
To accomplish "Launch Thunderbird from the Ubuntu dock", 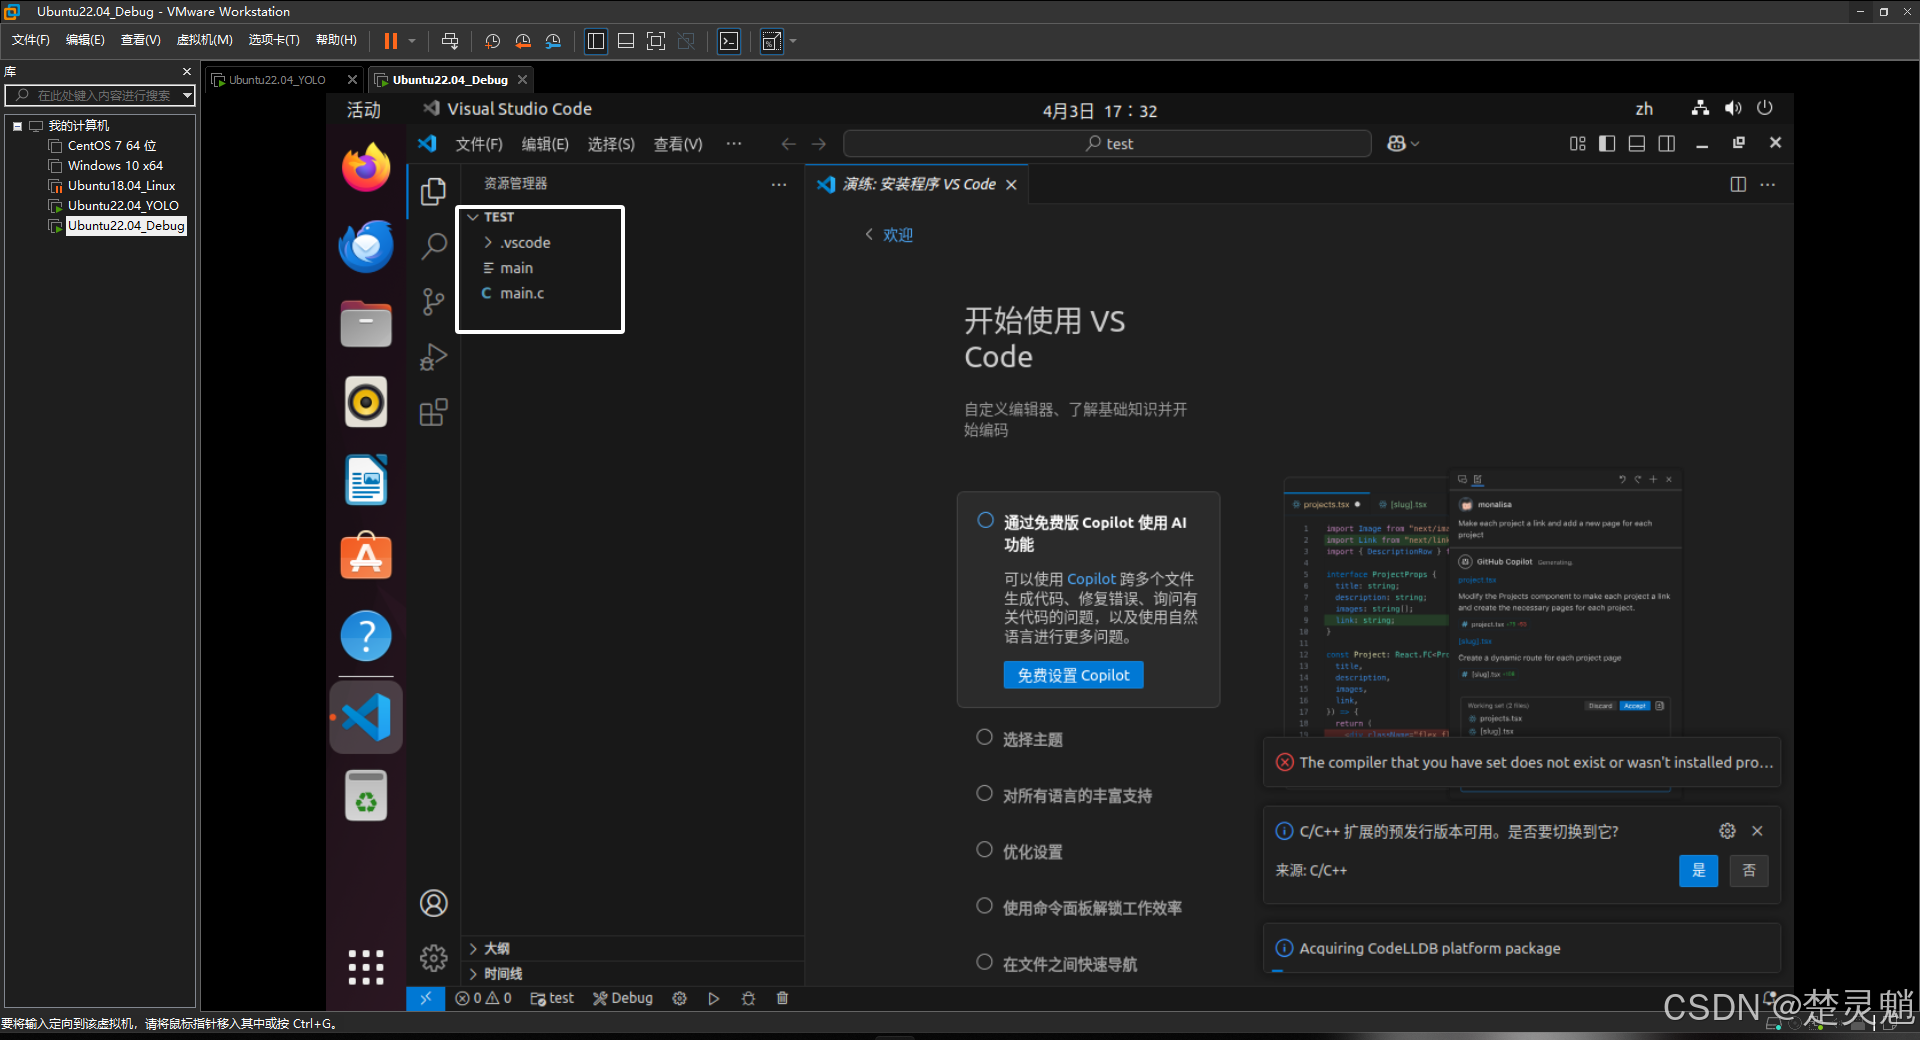I will (366, 246).
